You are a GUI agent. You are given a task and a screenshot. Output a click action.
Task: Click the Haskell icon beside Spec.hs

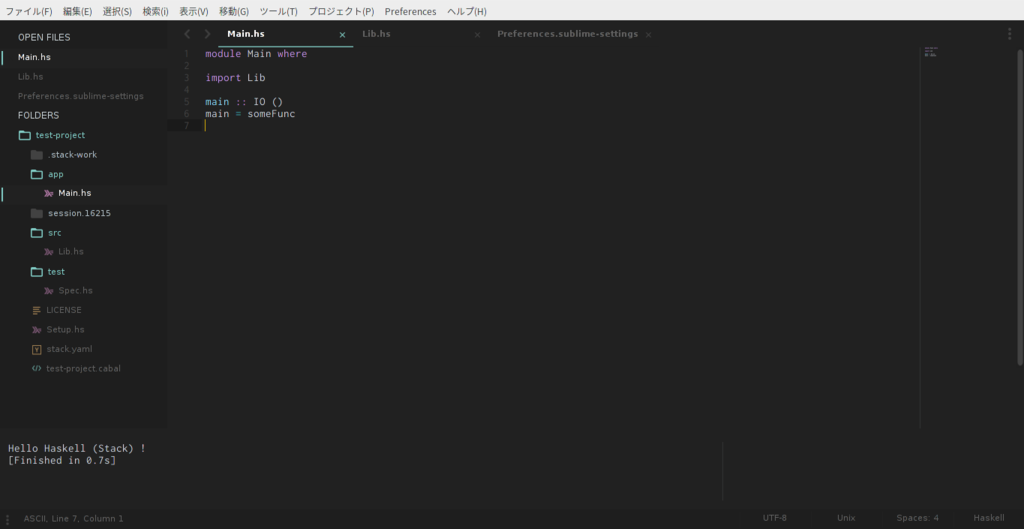(x=48, y=291)
